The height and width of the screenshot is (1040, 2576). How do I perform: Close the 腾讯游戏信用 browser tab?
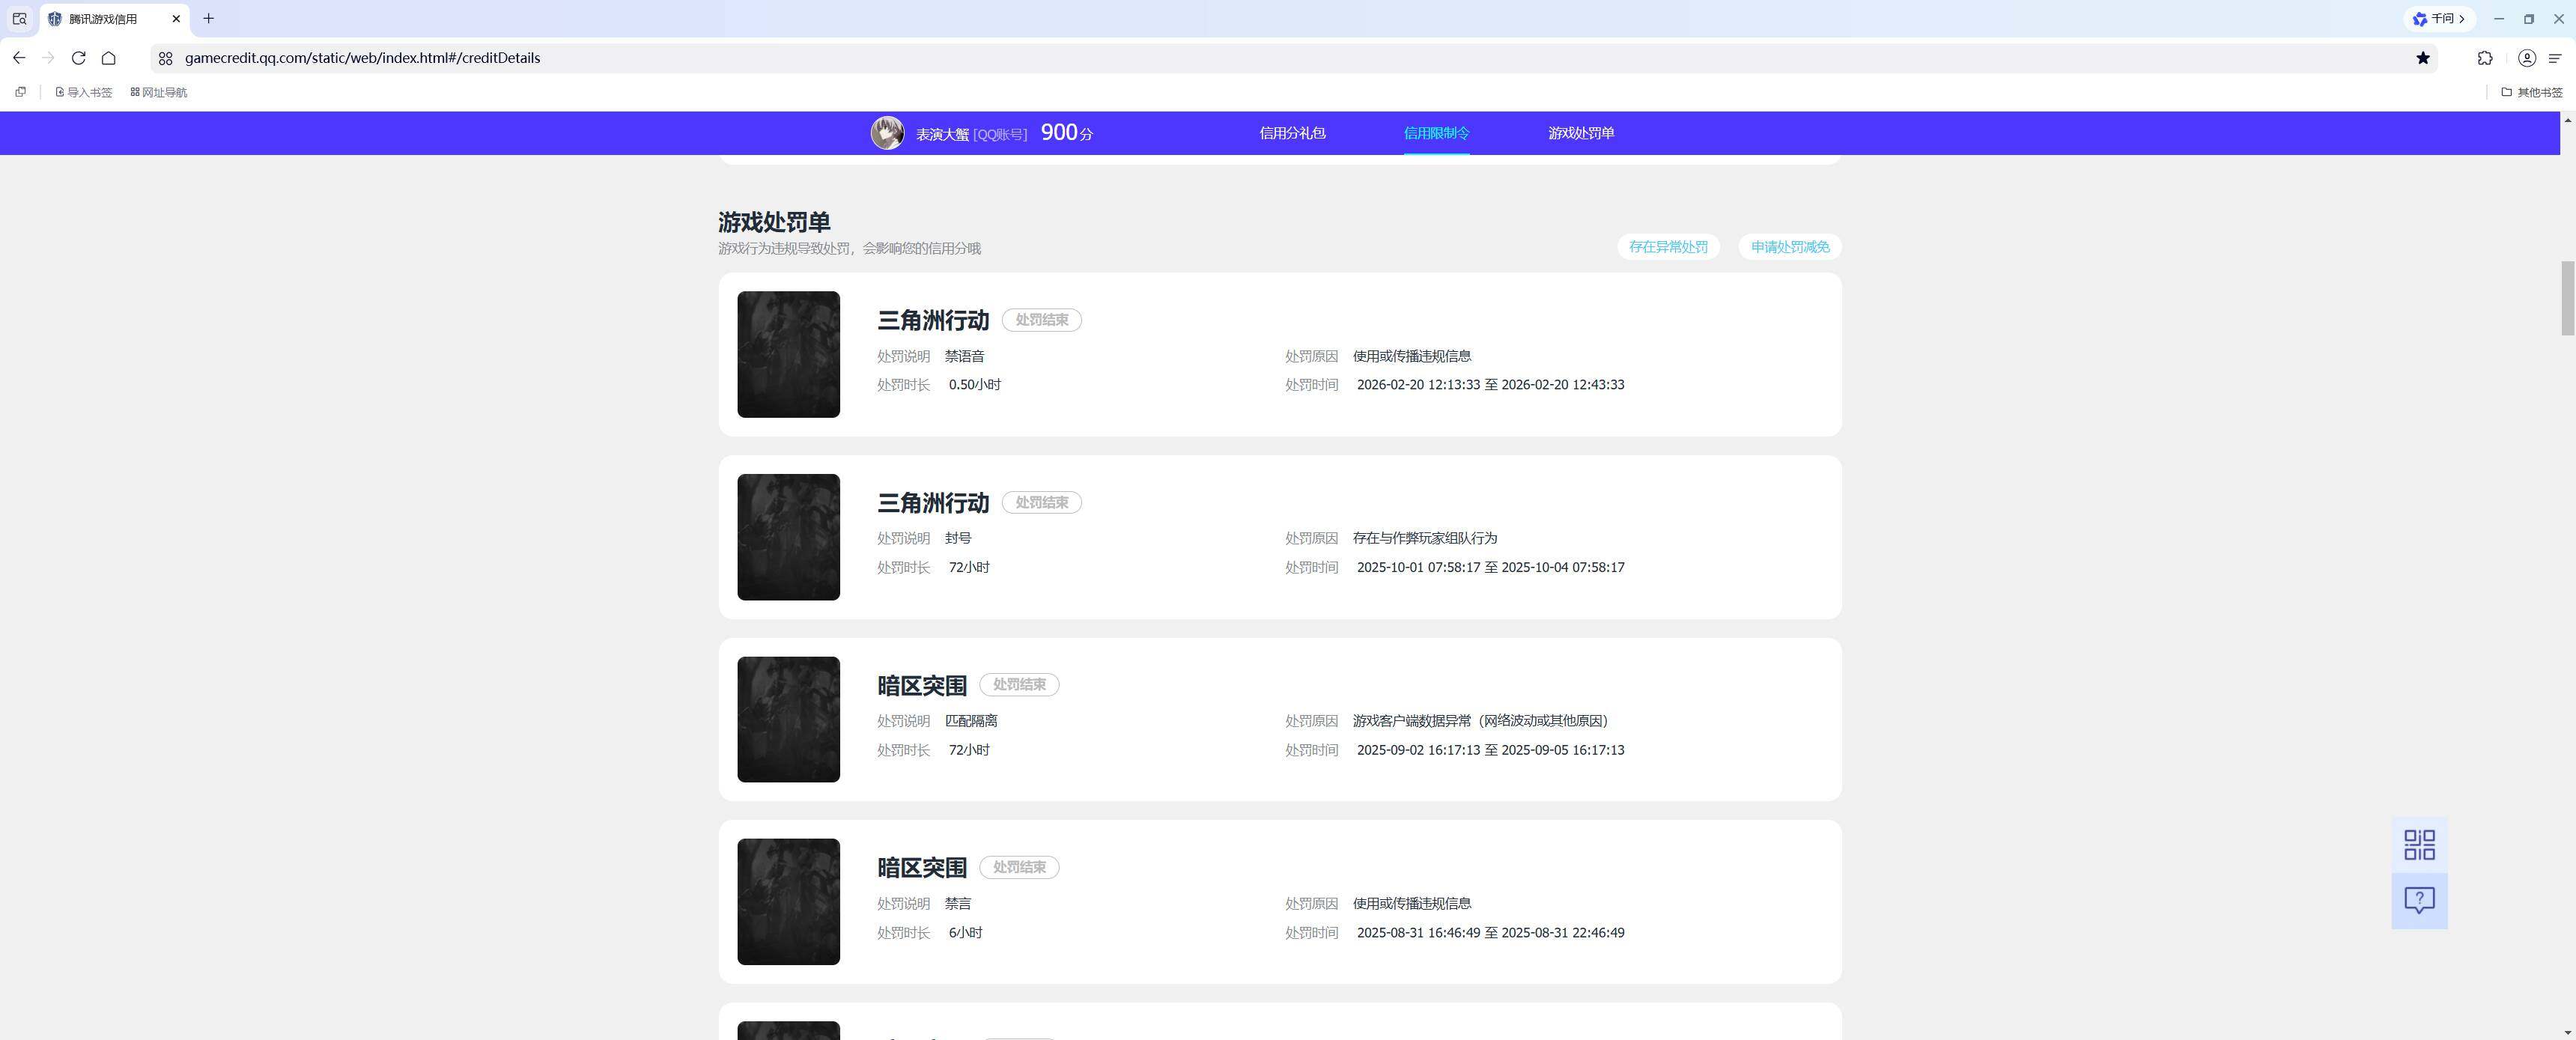coord(176,19)
